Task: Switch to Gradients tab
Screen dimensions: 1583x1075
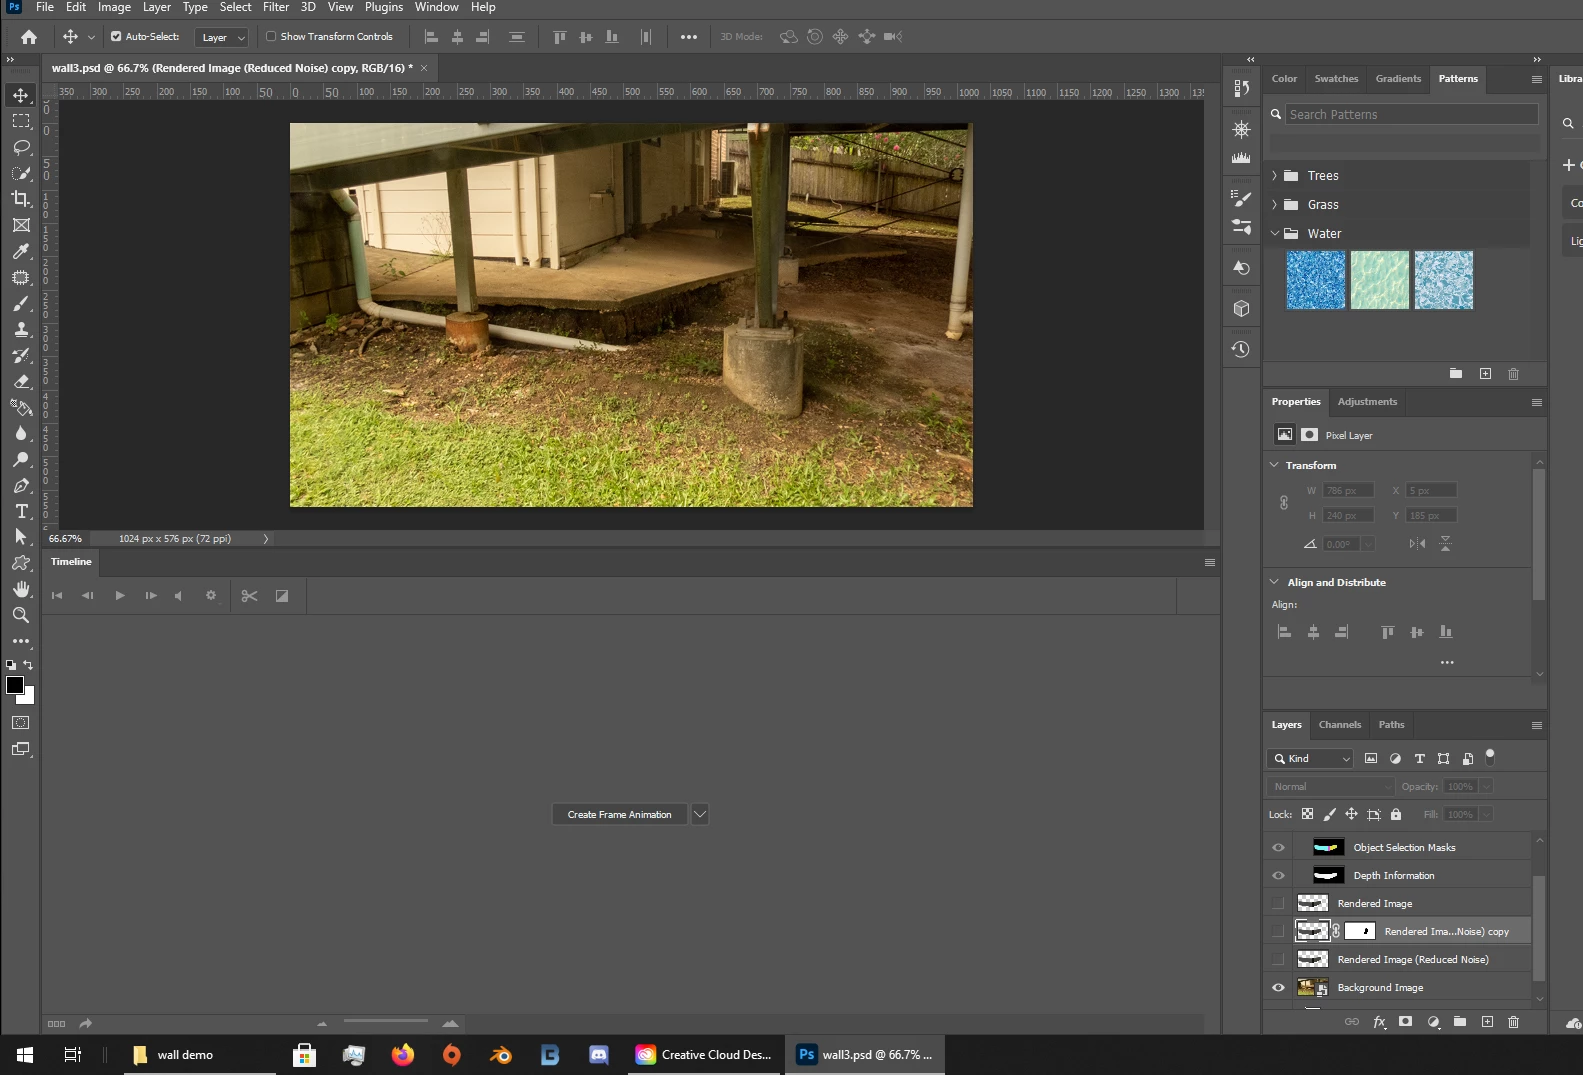Action: coord(1398,78)
